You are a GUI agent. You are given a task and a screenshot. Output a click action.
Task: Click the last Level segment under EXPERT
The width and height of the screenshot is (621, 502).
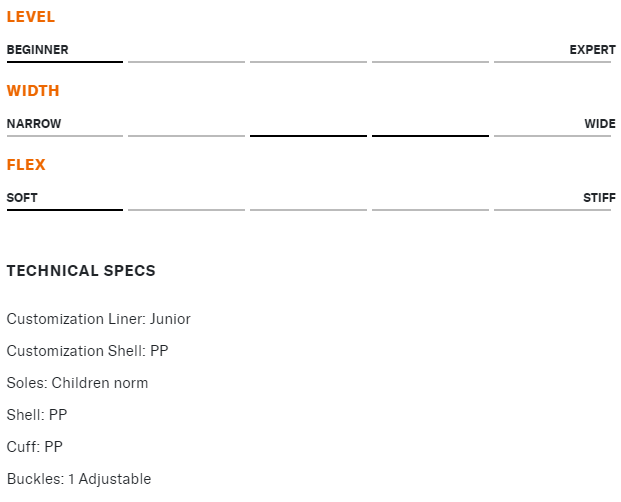[552, 61]
